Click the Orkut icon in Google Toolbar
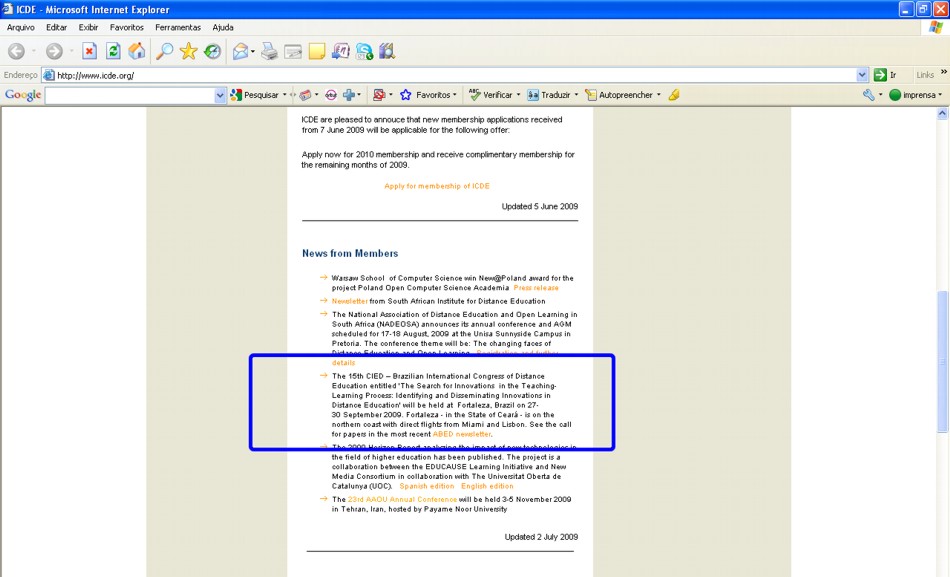 point(331,95)
